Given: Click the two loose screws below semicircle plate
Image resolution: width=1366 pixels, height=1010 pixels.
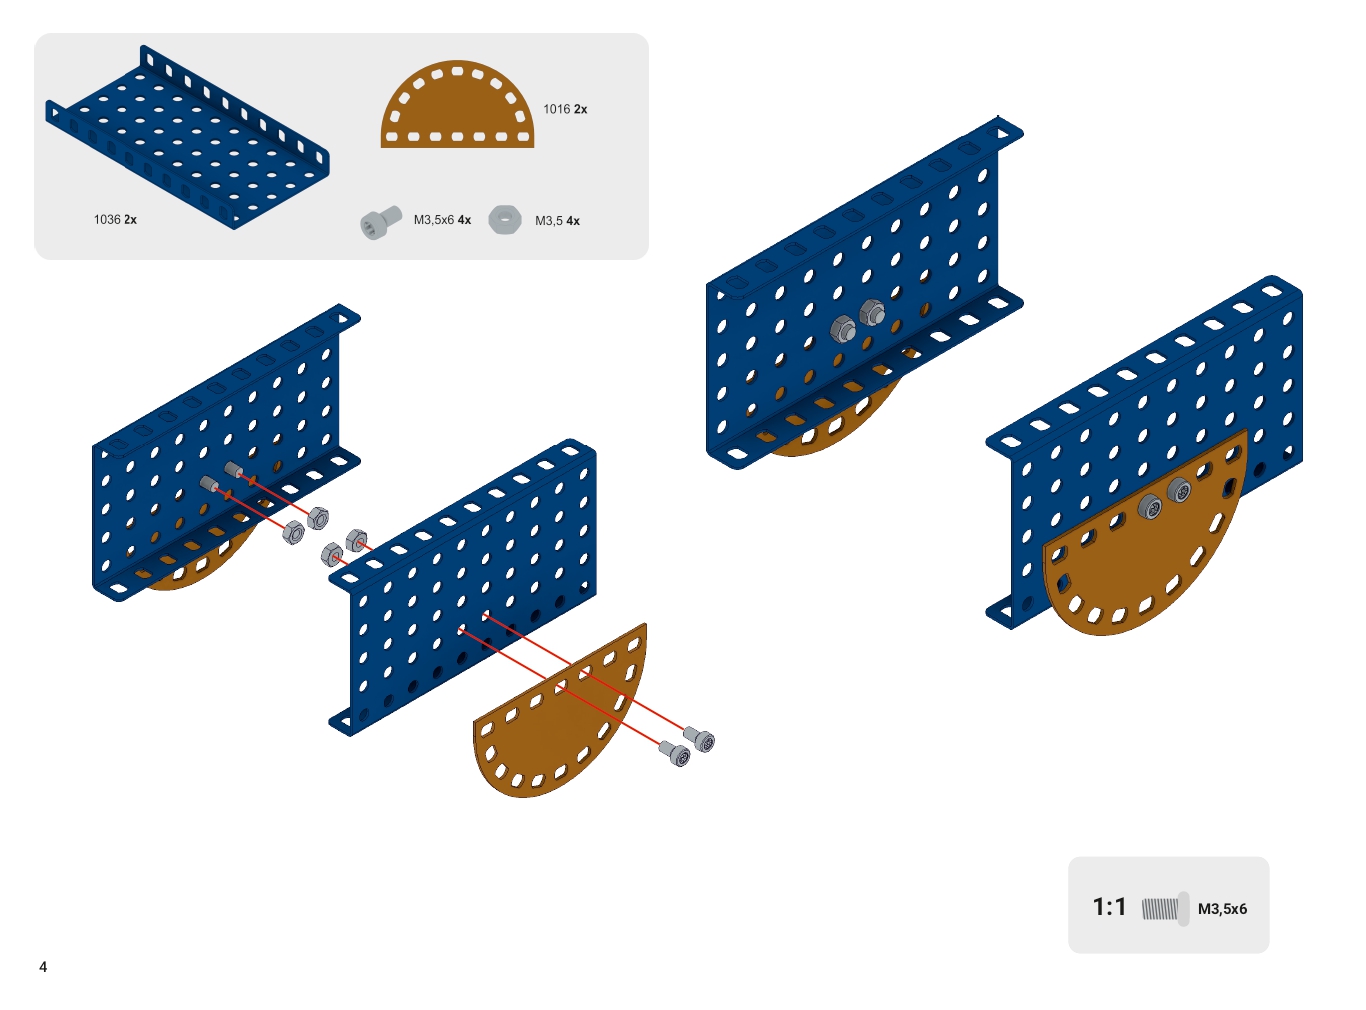Looking at the screenshot, I should (x=691, y=747).
